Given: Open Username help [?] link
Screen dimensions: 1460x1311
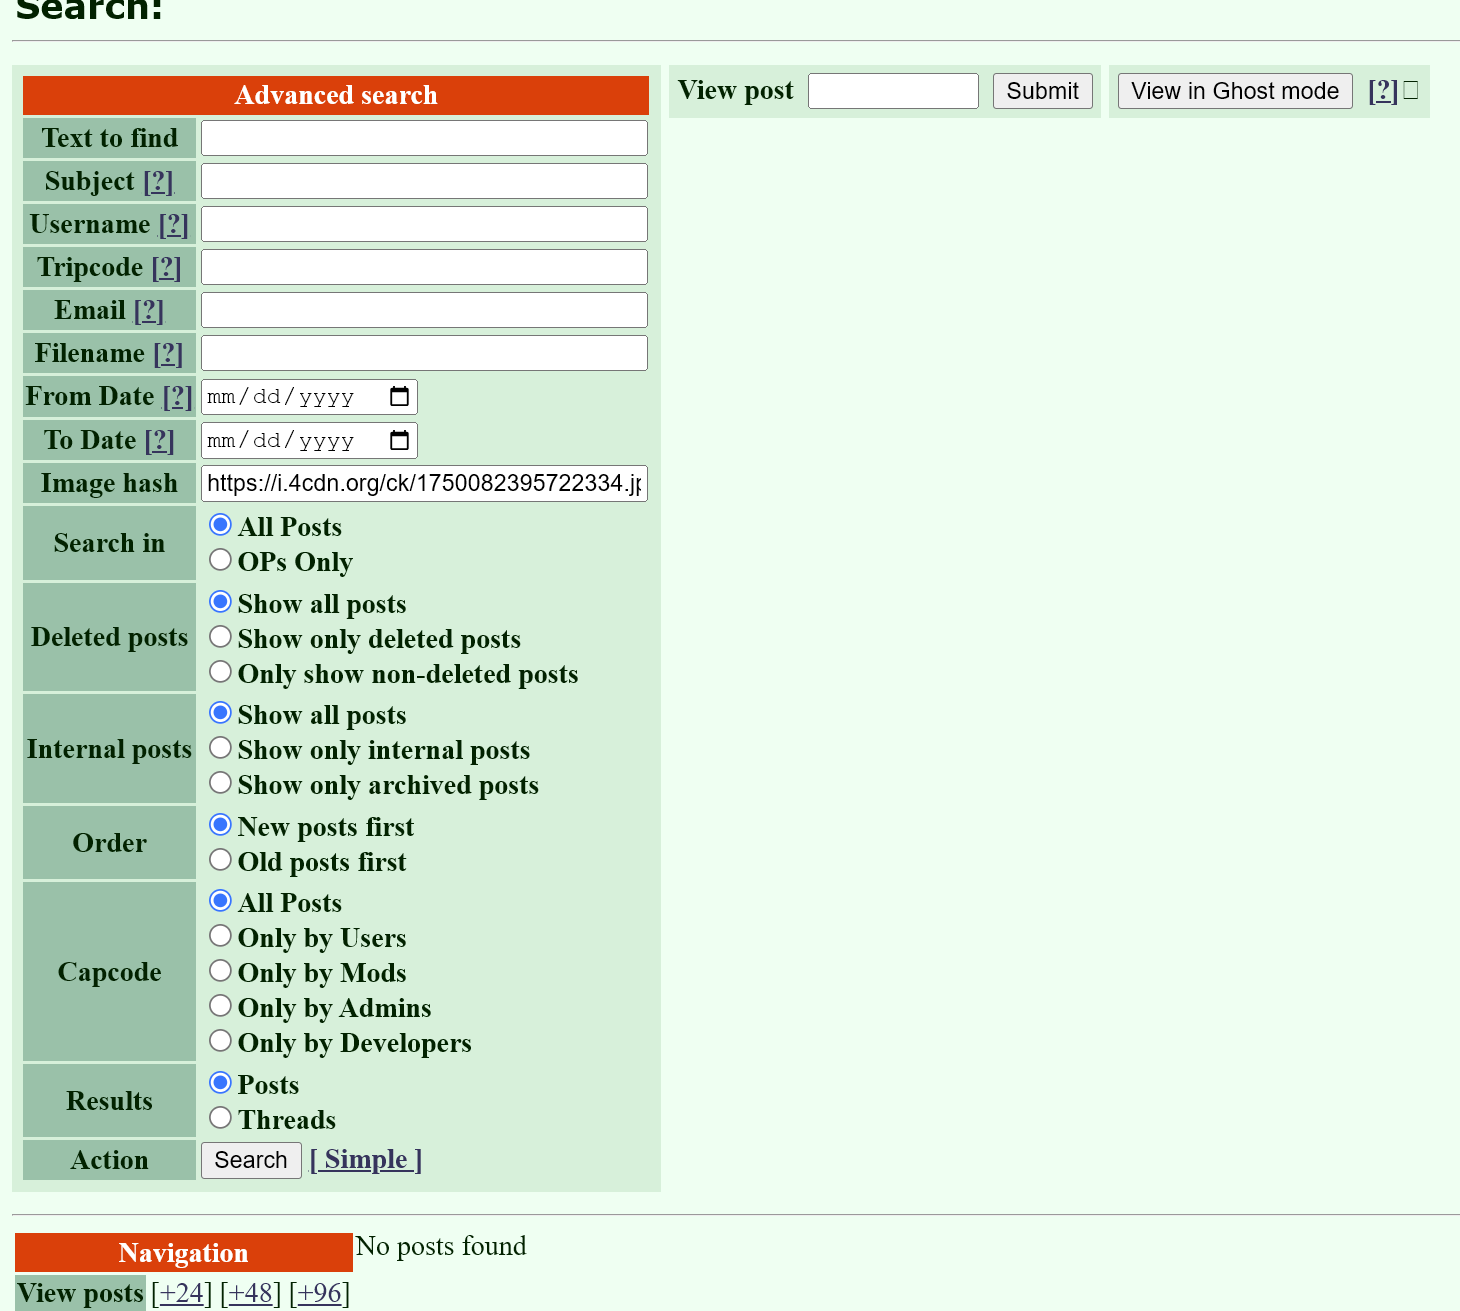Looking at the screenshot, I should pyautogui.click(x=173, y=225).
